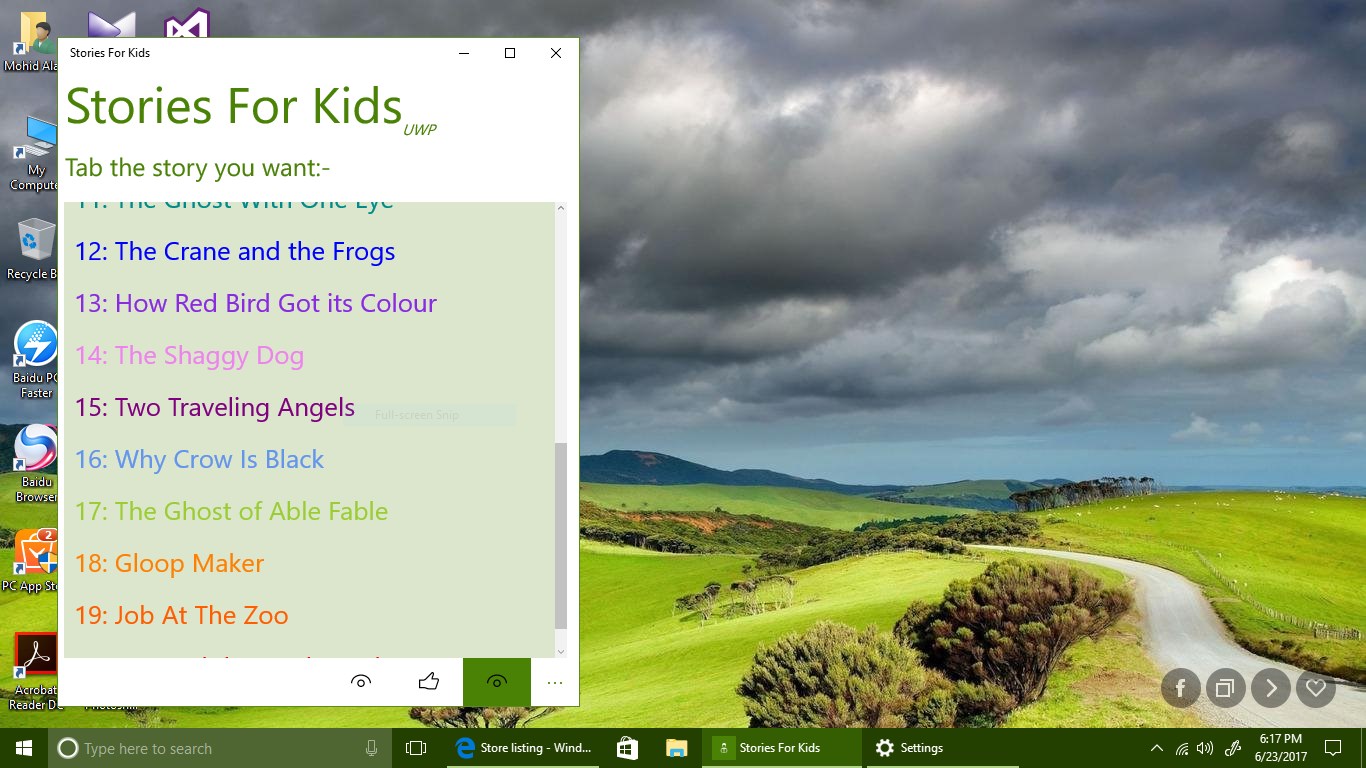The height and width of the screenshot is (768, 1366).
Task: Click the taskbar search box
Action: (220, 748)
